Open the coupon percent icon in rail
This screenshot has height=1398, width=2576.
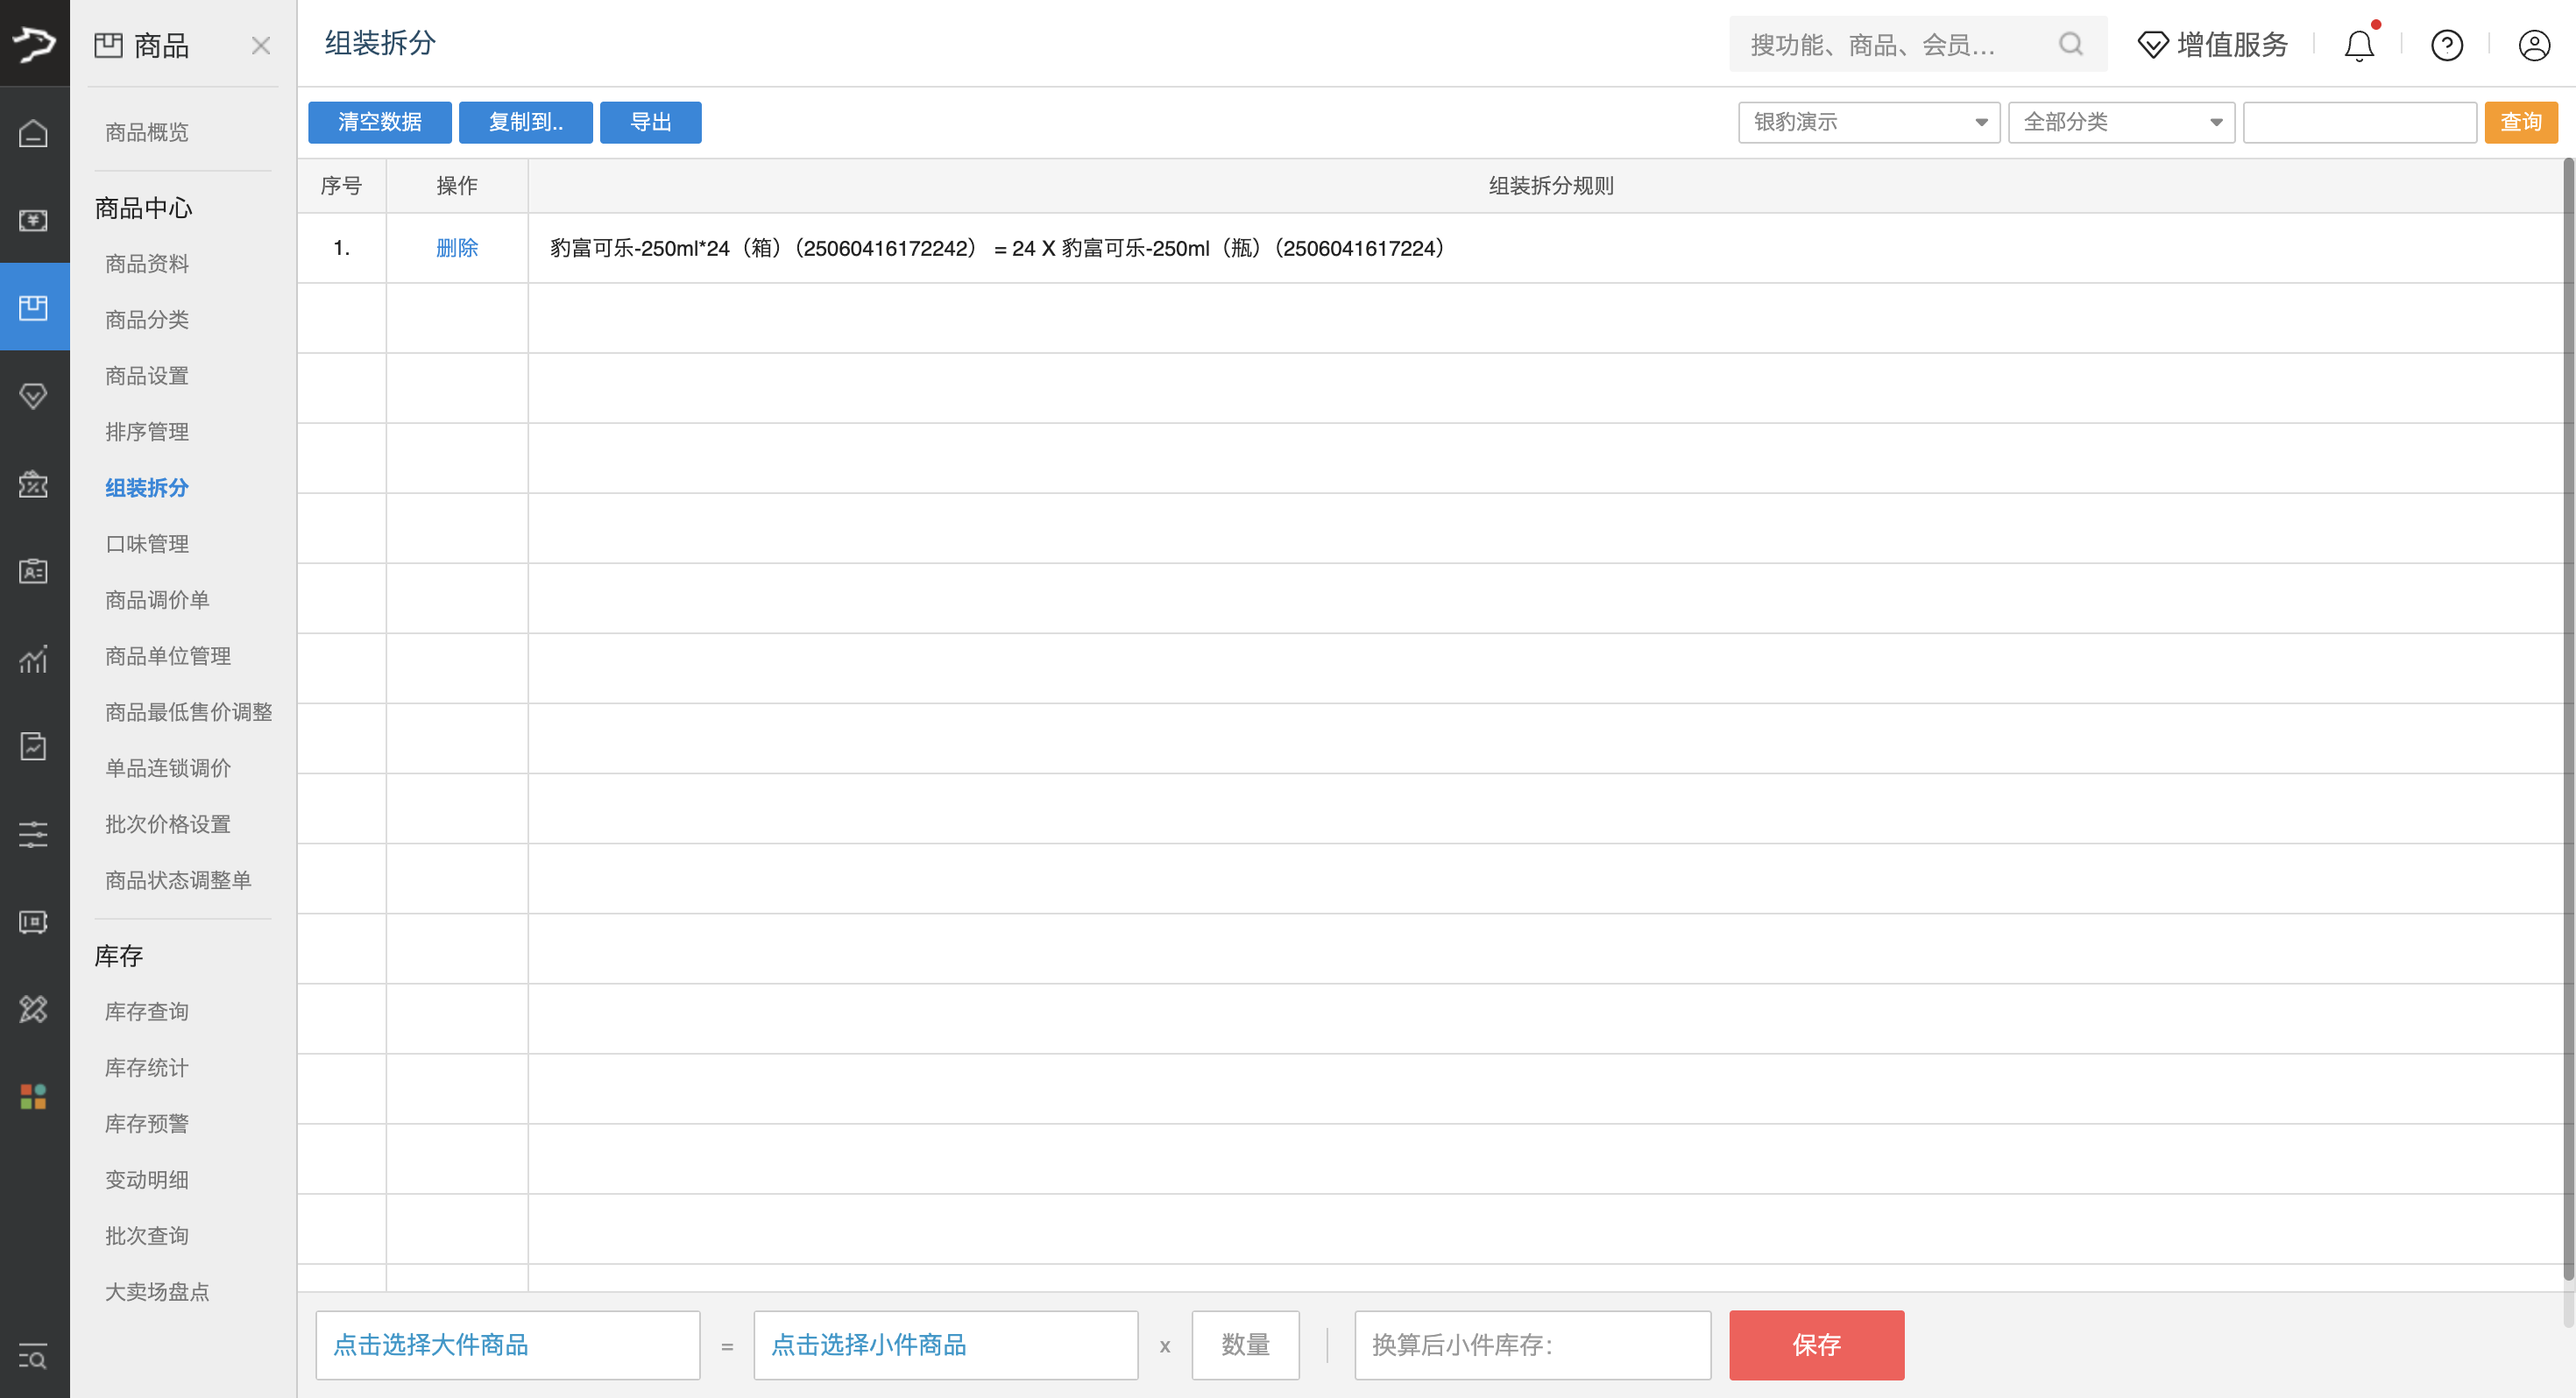34,484
